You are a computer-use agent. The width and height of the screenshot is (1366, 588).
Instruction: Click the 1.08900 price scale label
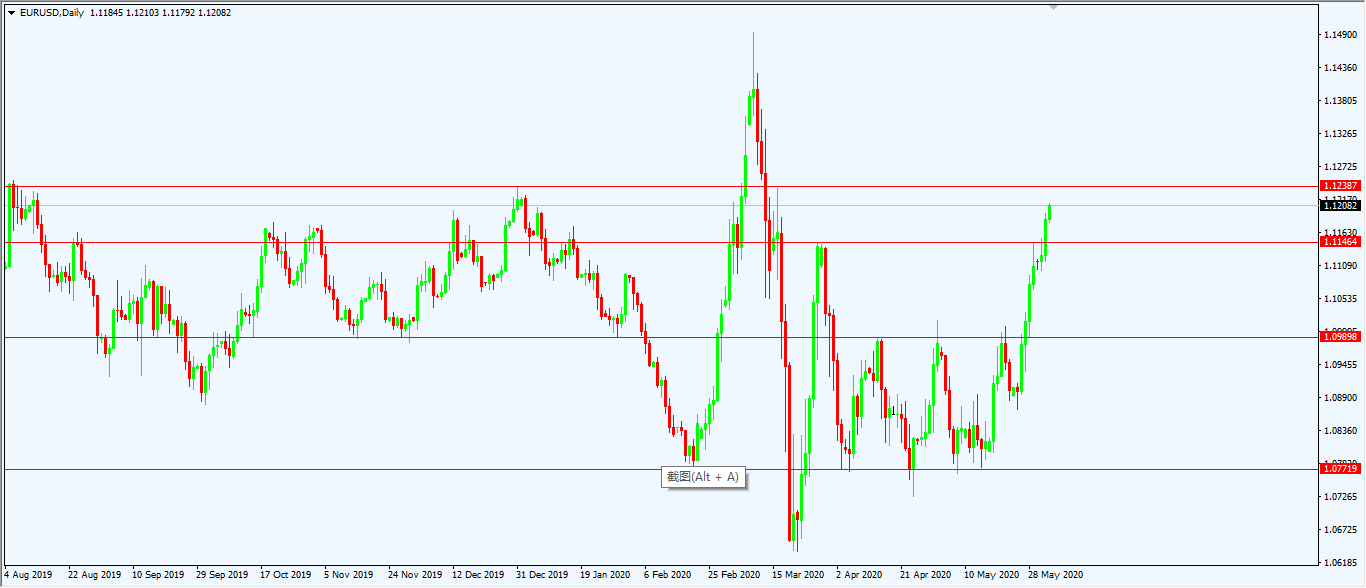click(x=1340, y=398)
